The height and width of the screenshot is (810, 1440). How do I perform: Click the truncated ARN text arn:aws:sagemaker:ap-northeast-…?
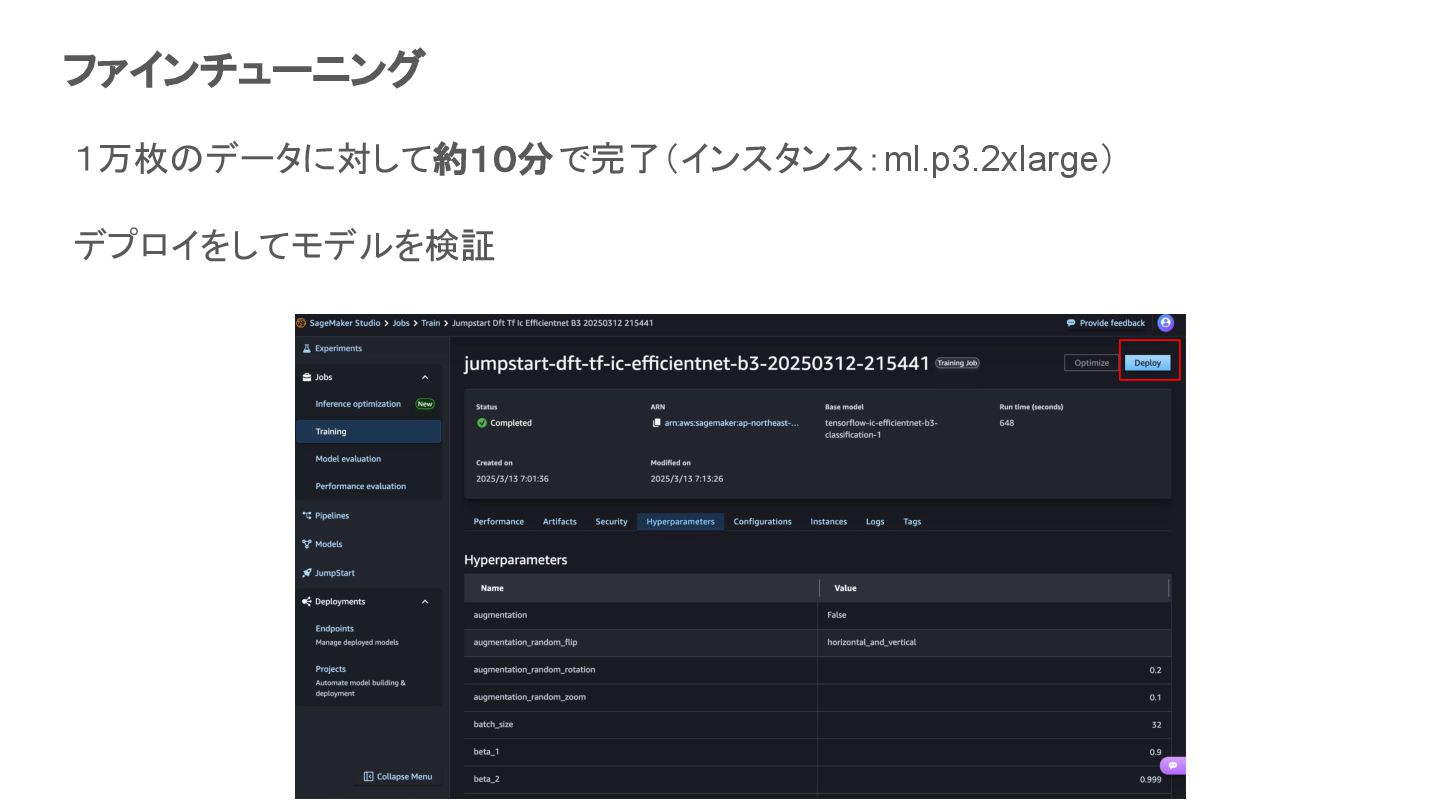(732, 423)
